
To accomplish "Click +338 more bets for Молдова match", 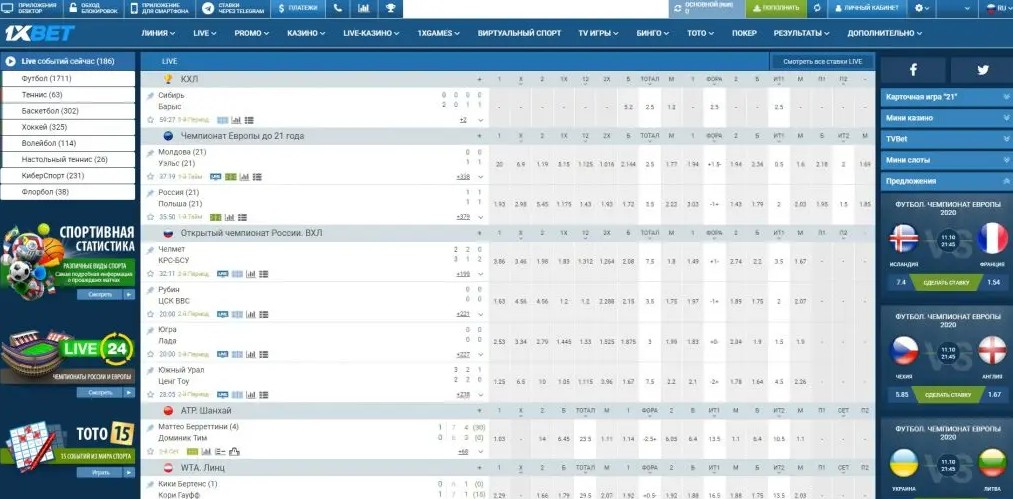I will click(x=463, y=176).
